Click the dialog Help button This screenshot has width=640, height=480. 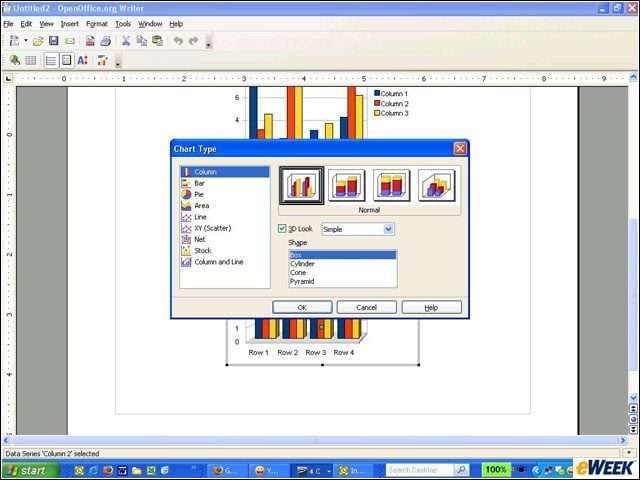431,307
